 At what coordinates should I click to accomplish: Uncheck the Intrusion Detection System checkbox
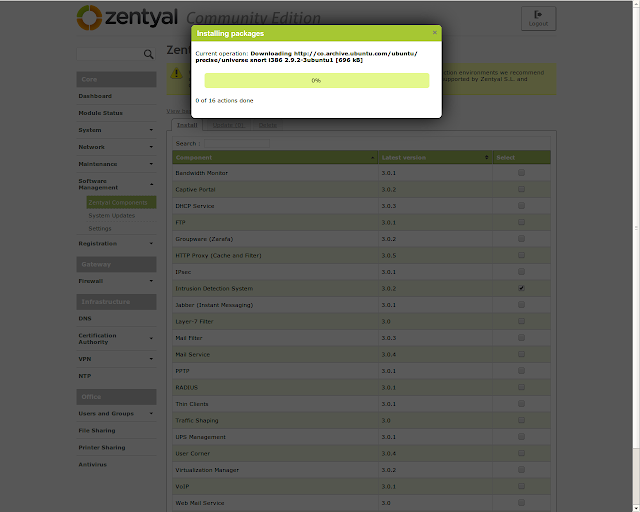[521, 288]
